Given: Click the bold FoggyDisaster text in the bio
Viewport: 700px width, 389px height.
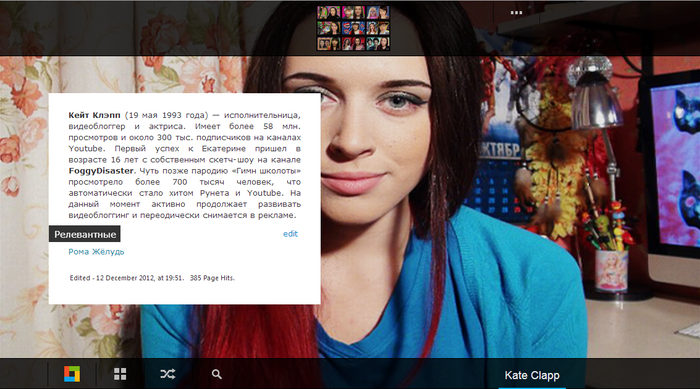Looking at the screenshot, I should click(x=101, y=171).
